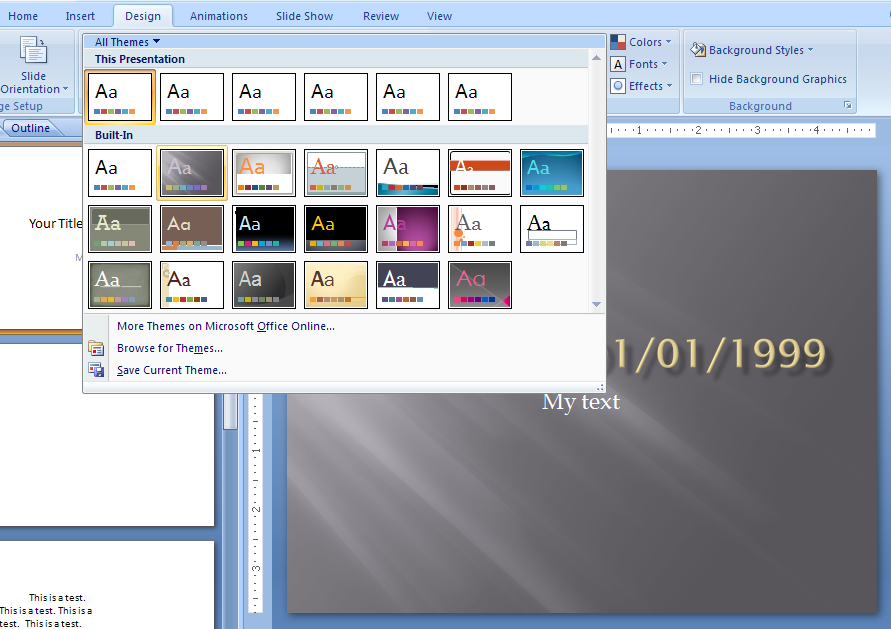891x629 pixels.
Task: Switch to the Home tab
Action: pos(23,16)
